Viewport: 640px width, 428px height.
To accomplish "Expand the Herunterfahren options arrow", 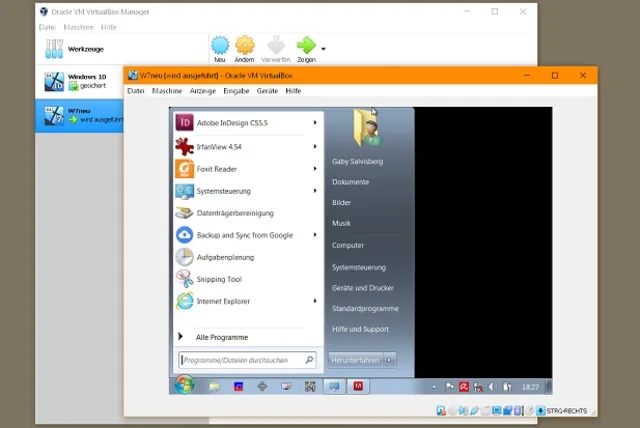I will pyautogui.click(x=390, y=359).
